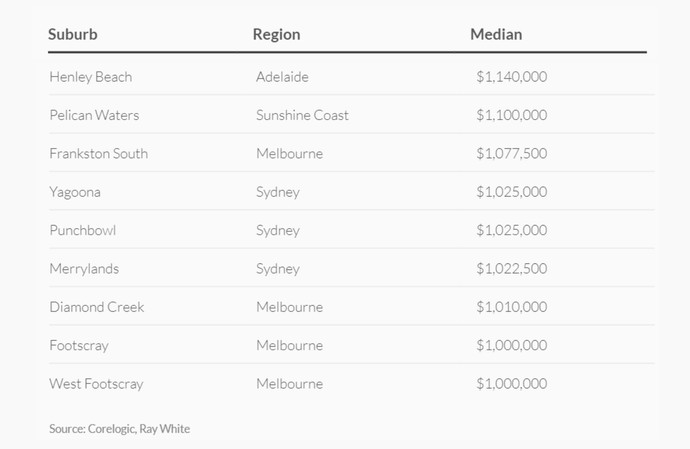Select the $1,010,000 median value
Image resolution: width=690 pixels, height=449 pixels.
coord(511,307)
